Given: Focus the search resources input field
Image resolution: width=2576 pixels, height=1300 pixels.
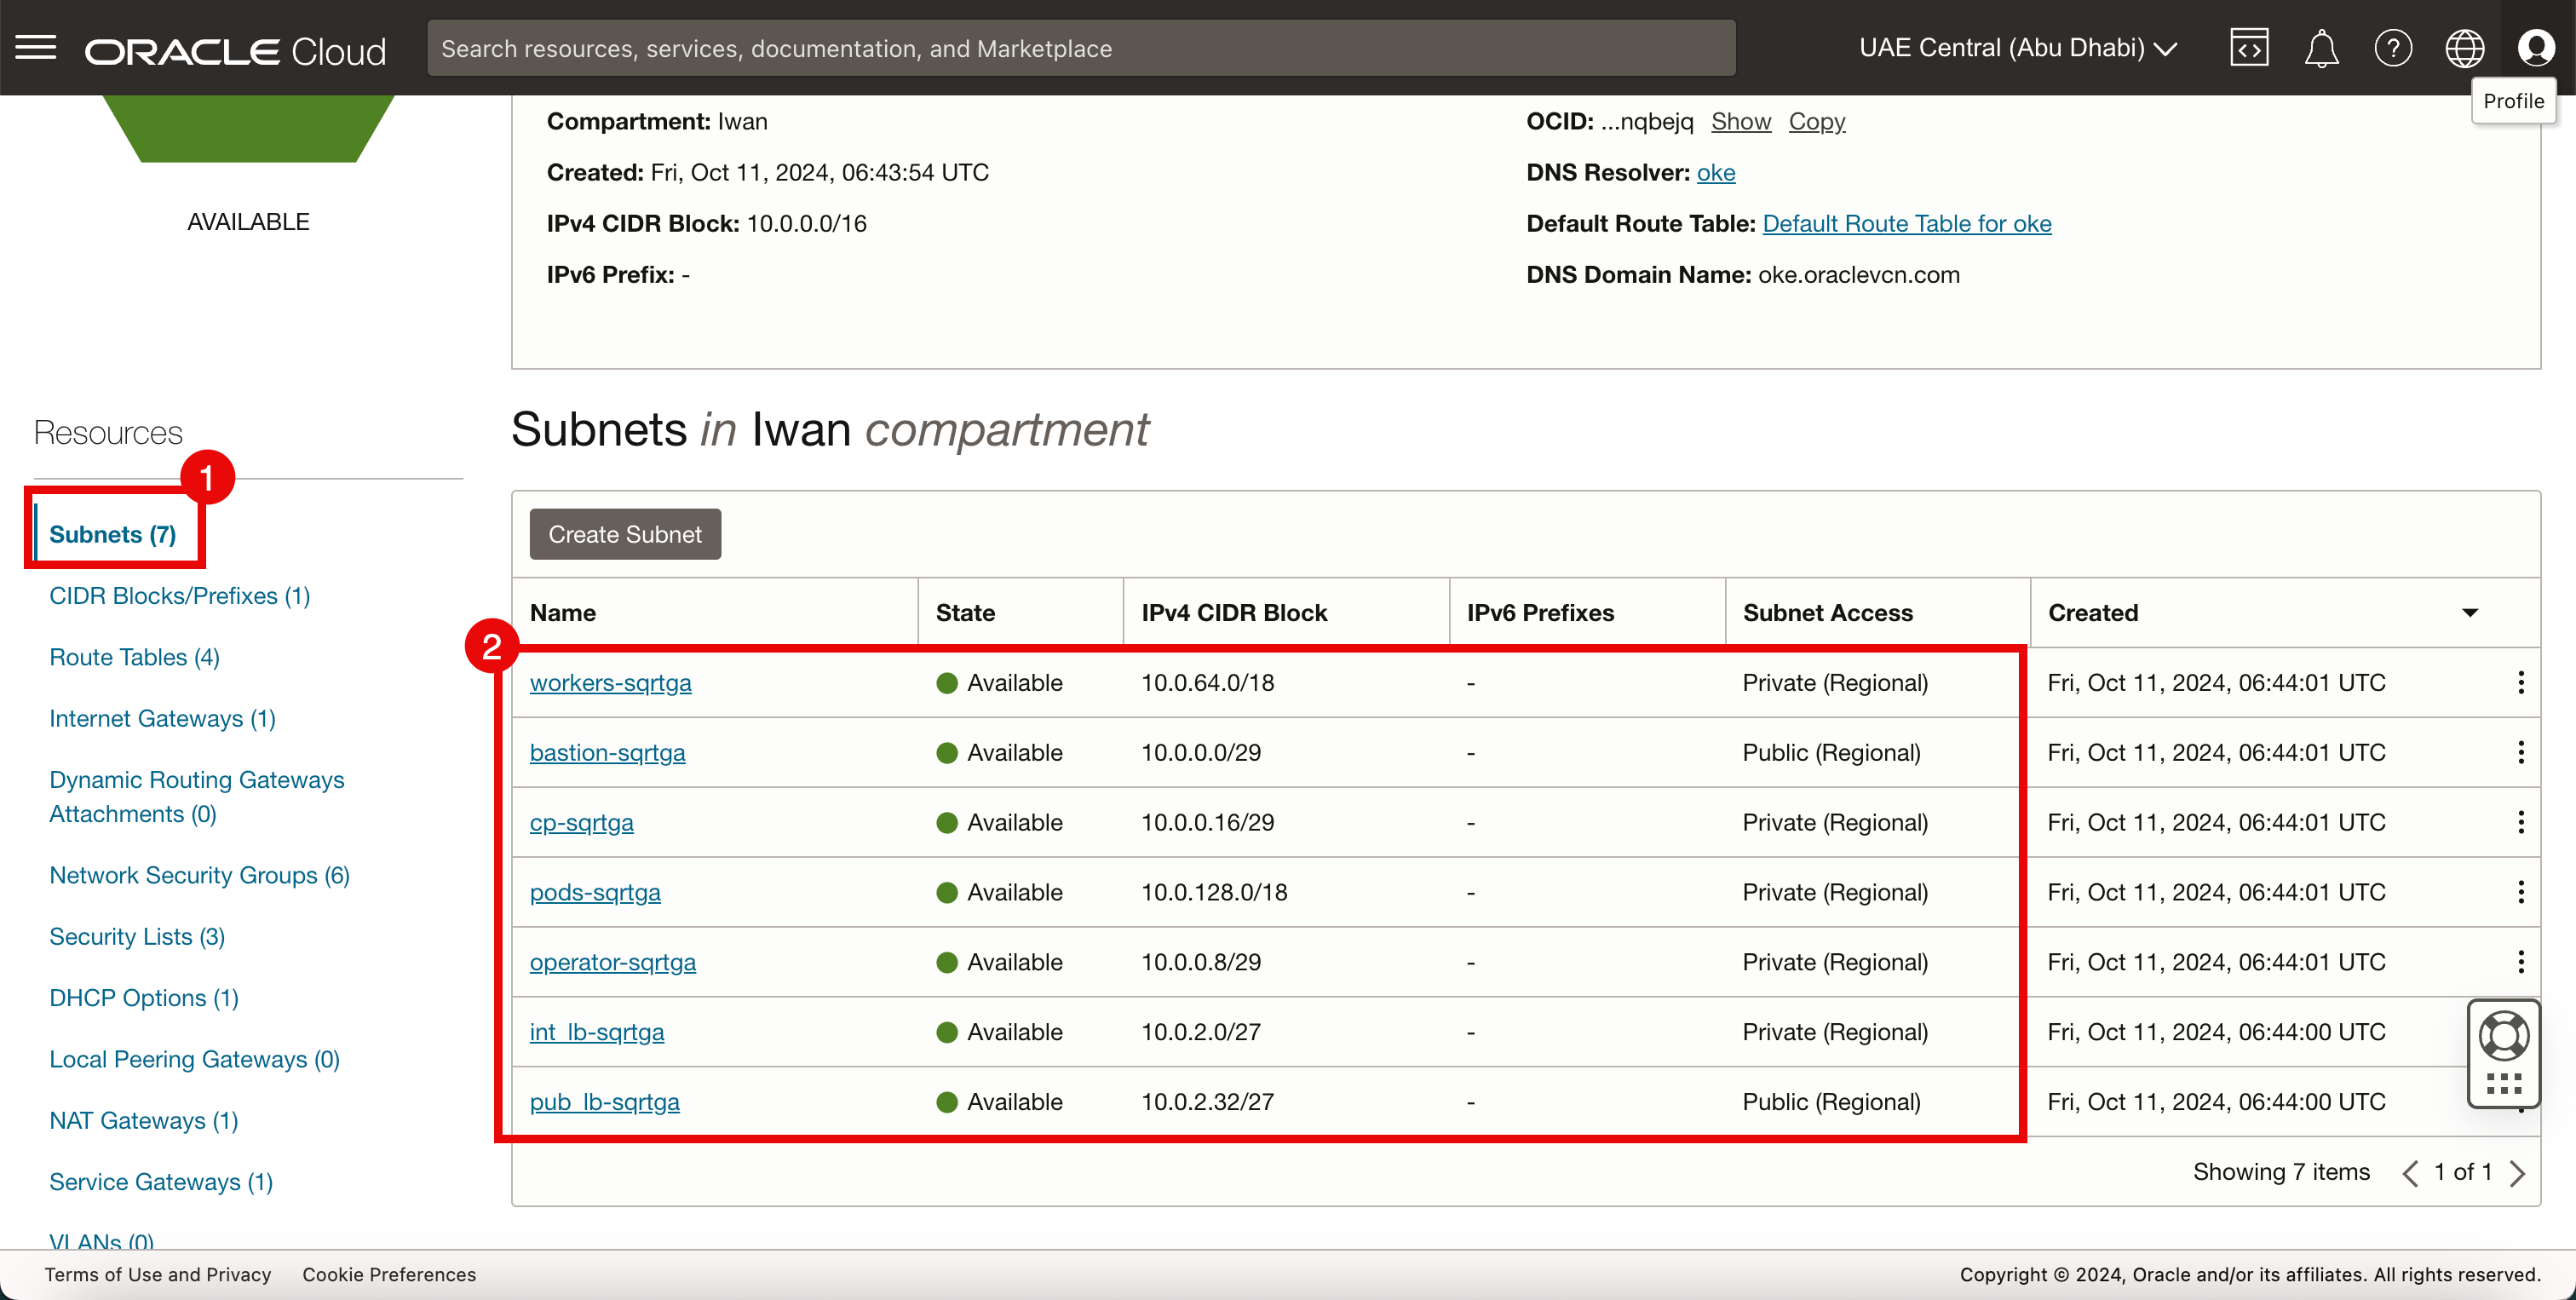Looking at the screenshot, I should coord(1080,48).
